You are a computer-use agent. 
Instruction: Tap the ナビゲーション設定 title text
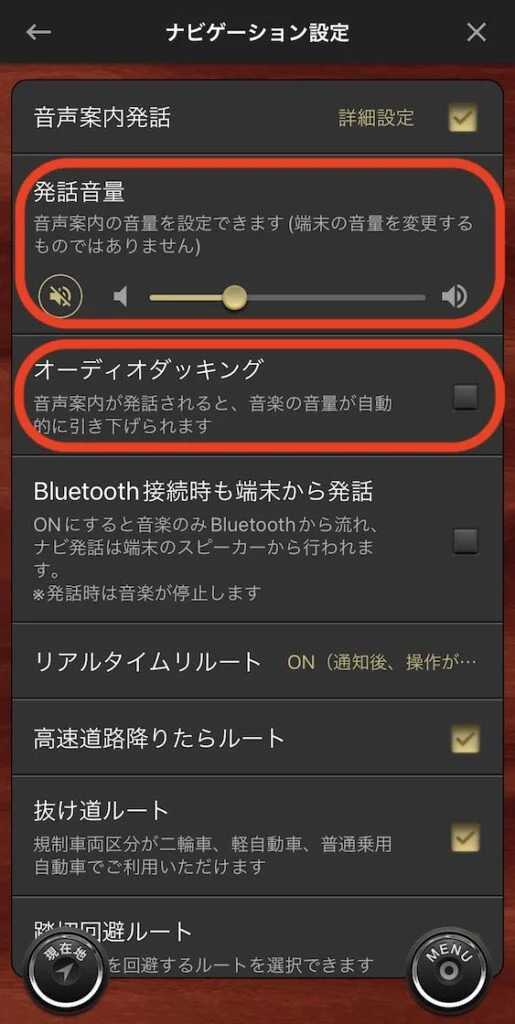tap(257, 32)
